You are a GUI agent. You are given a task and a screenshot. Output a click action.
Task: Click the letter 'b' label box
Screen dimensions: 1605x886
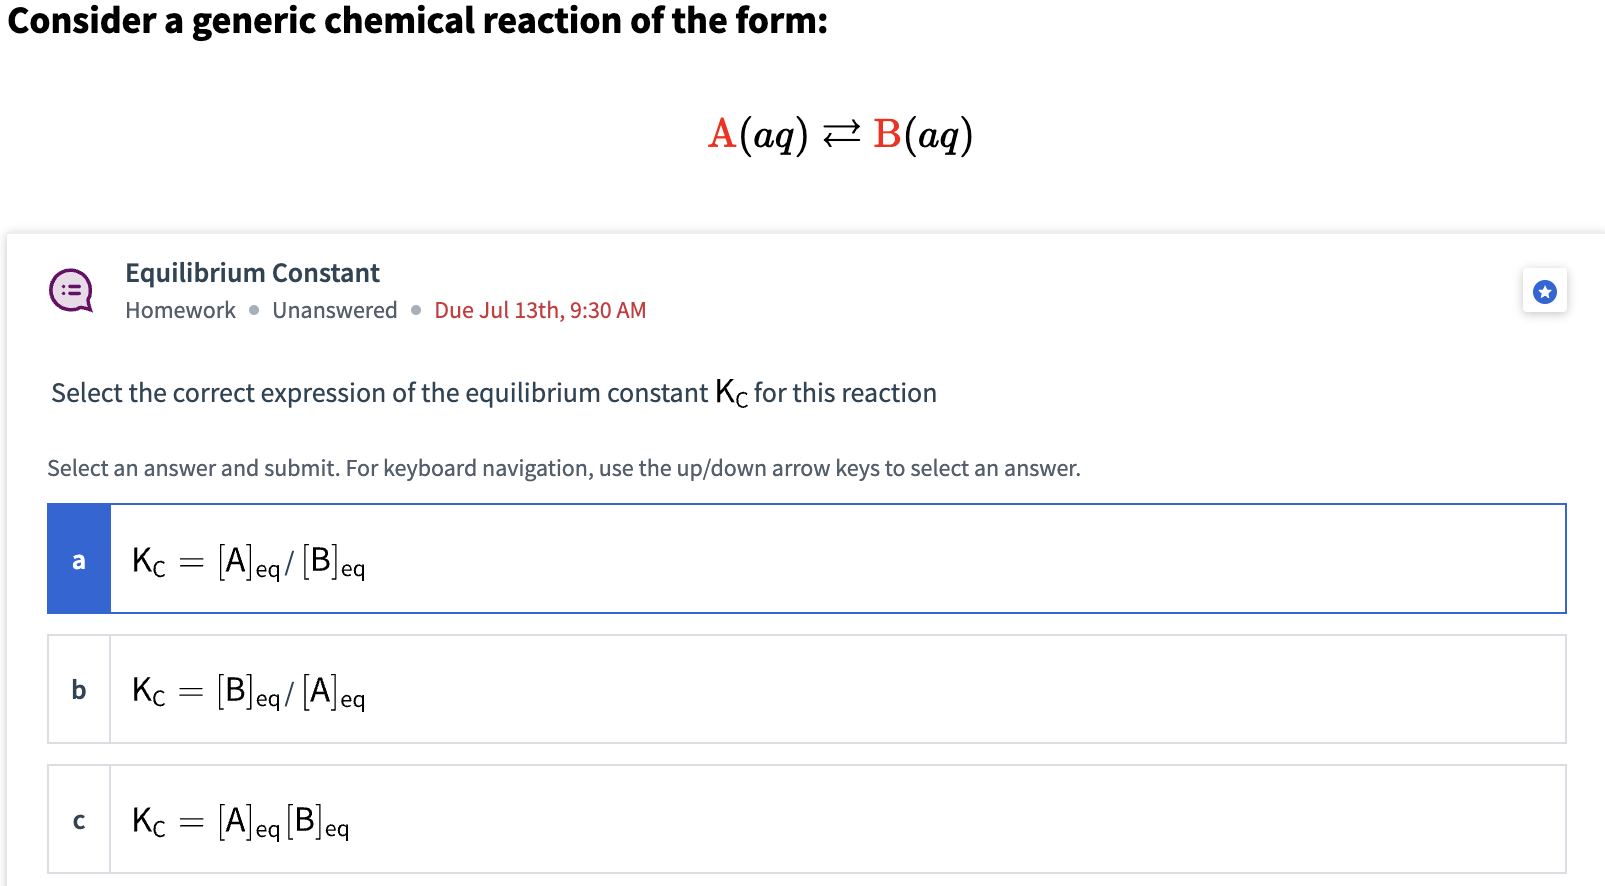(77, 689)
